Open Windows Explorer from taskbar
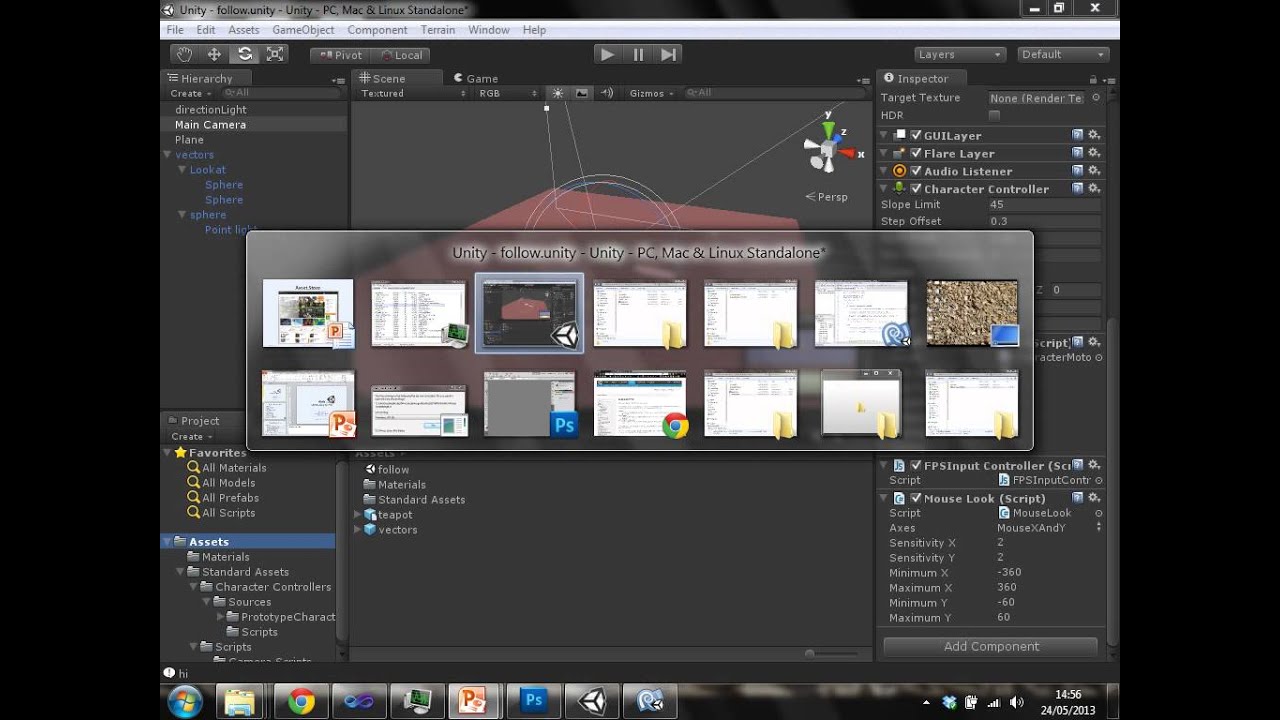Image resolution: width=1280 pixels, height=720 pixels. tap(239, 701)
